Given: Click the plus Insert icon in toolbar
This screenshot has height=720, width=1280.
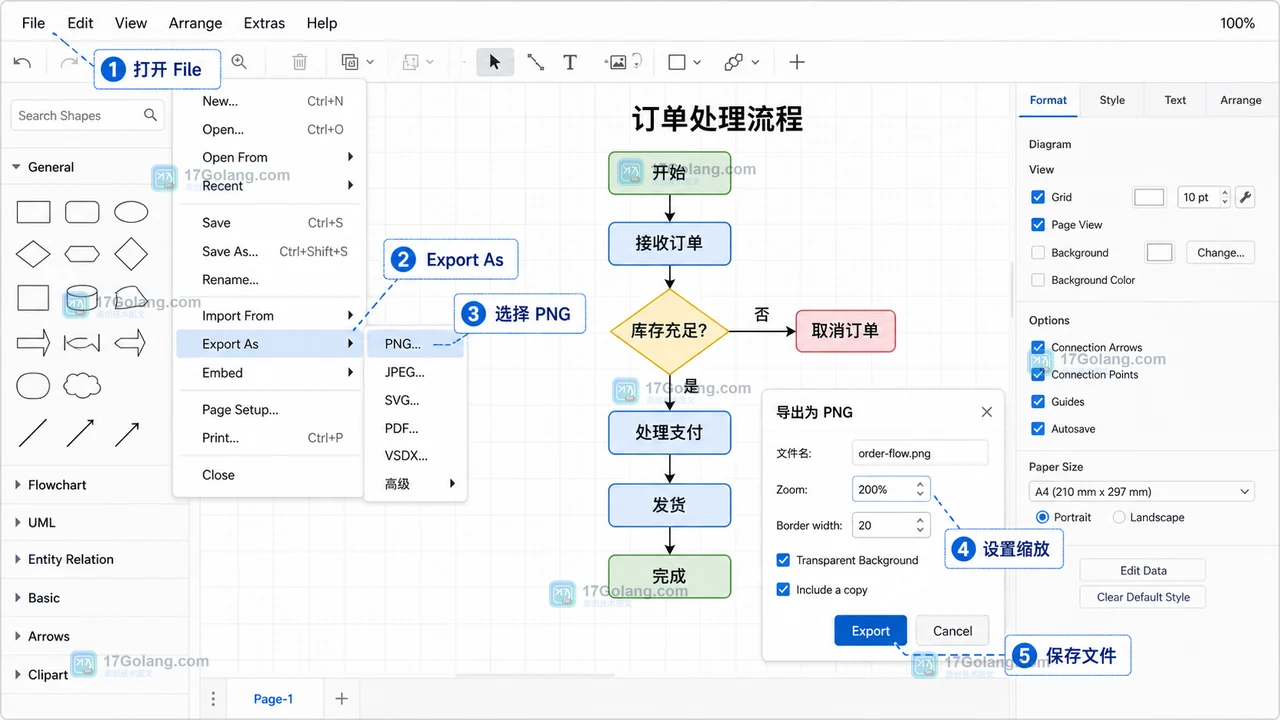Looking at the screenshot, I should pos(797,62).
